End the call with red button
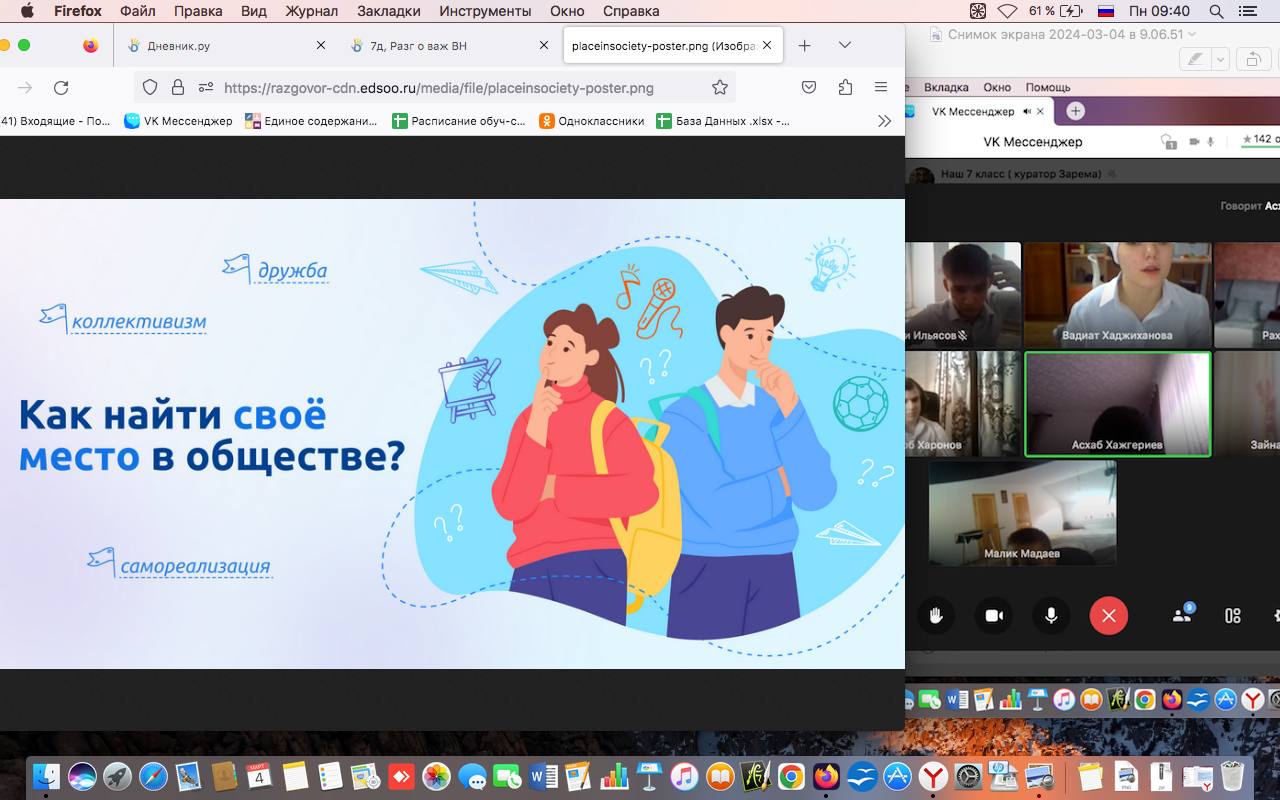Screen dimensions: 1280x800 coord(1108,616)
